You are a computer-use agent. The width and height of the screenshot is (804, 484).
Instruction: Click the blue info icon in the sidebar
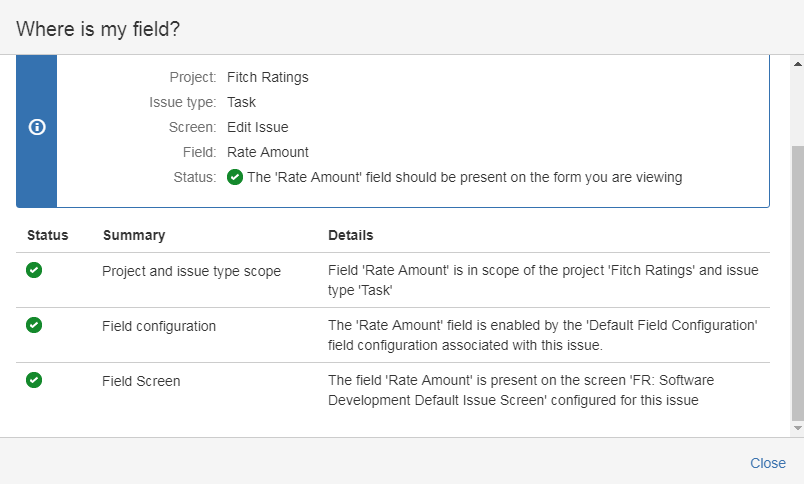click(x=37, y=127)
